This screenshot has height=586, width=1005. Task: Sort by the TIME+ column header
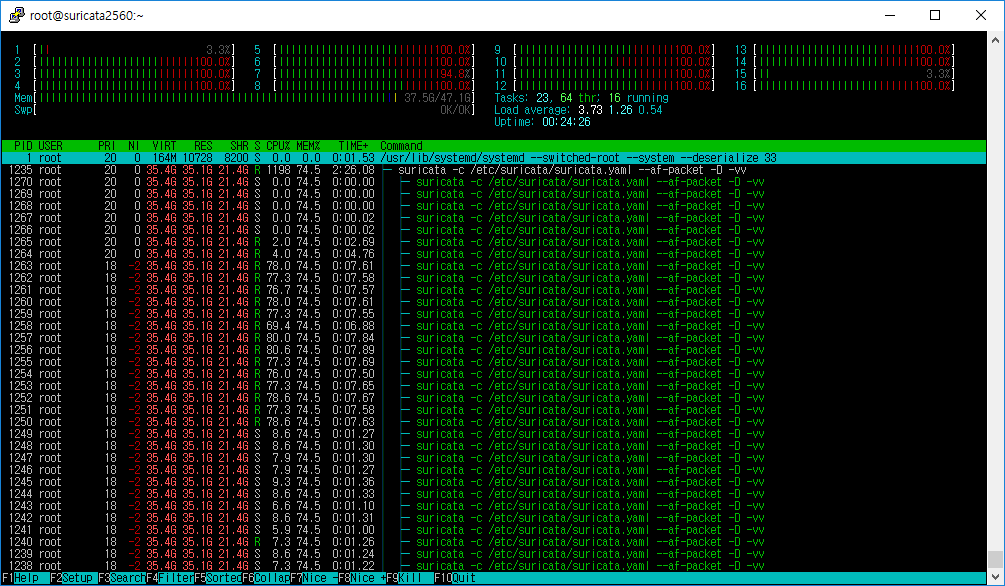(353, 146)
